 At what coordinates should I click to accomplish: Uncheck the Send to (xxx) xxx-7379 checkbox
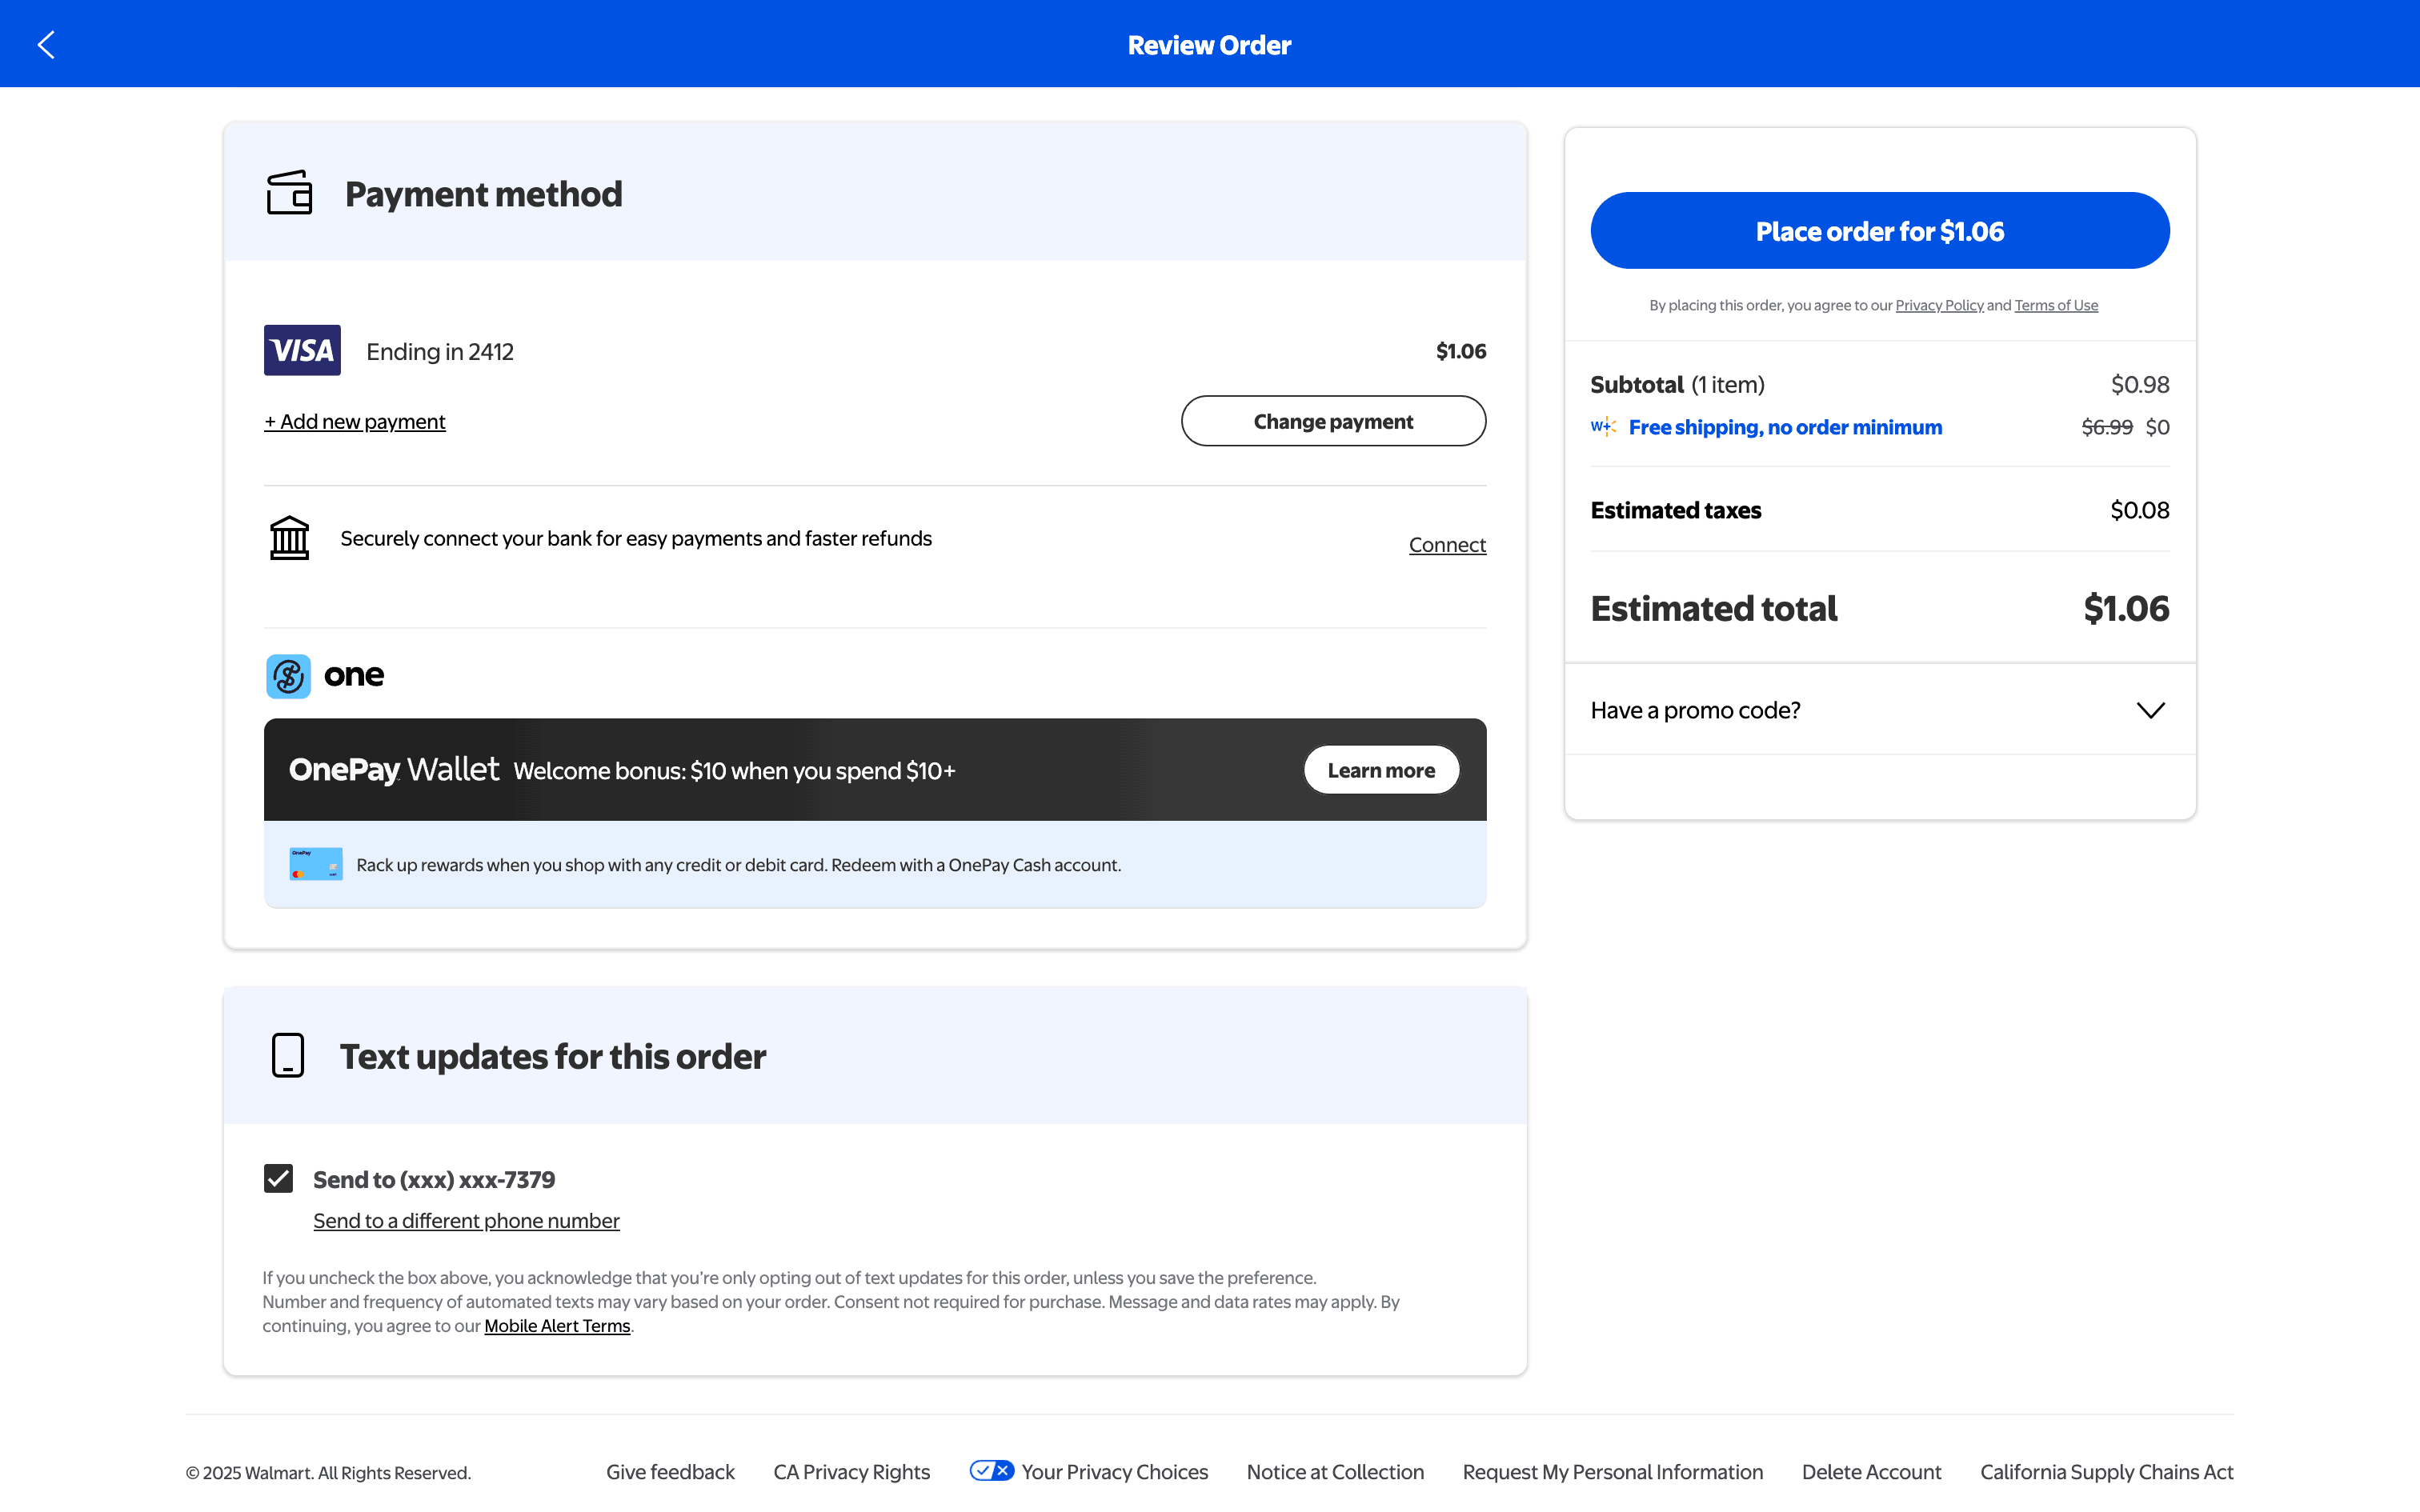pyautogui.click(x=279, y=1178)
